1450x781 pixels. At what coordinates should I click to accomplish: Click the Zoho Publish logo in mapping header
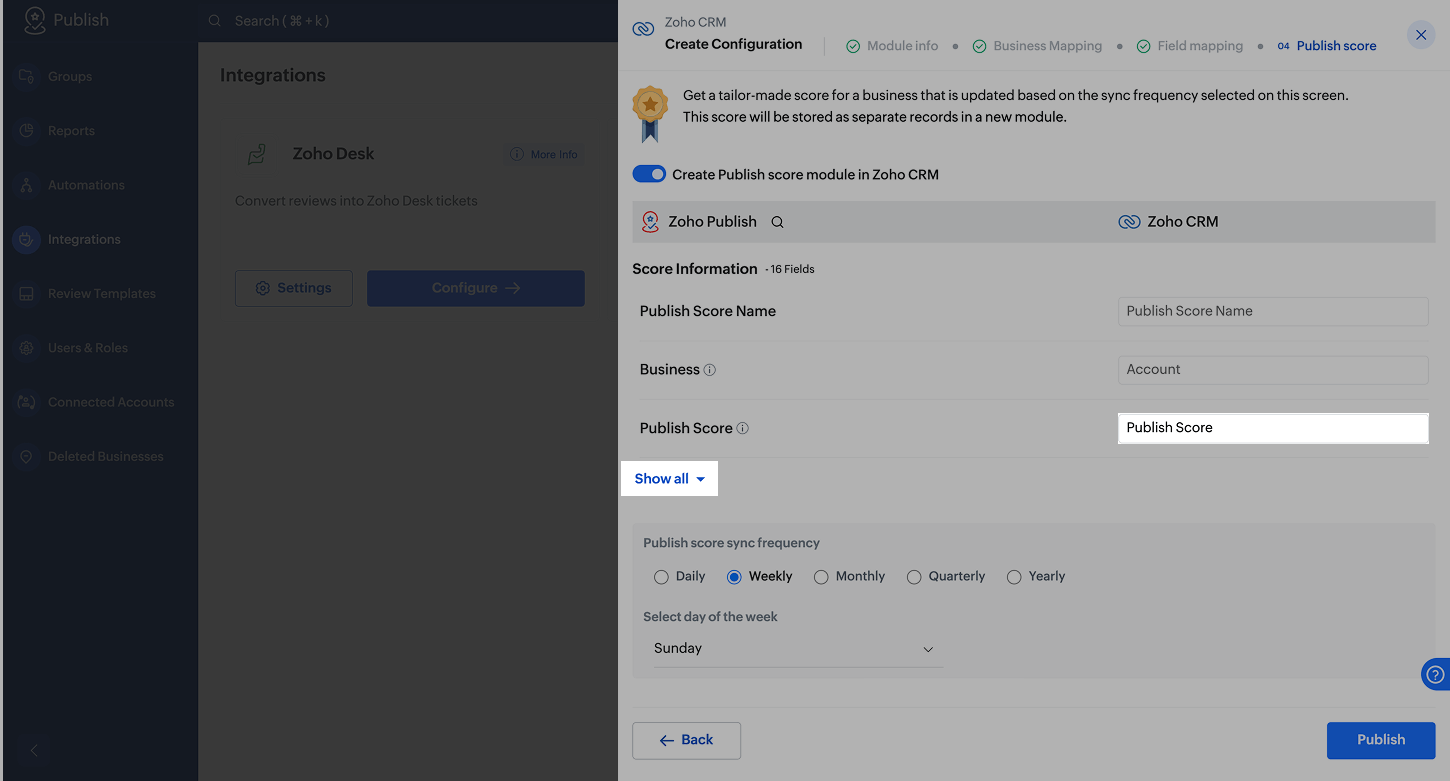[650, 222]
